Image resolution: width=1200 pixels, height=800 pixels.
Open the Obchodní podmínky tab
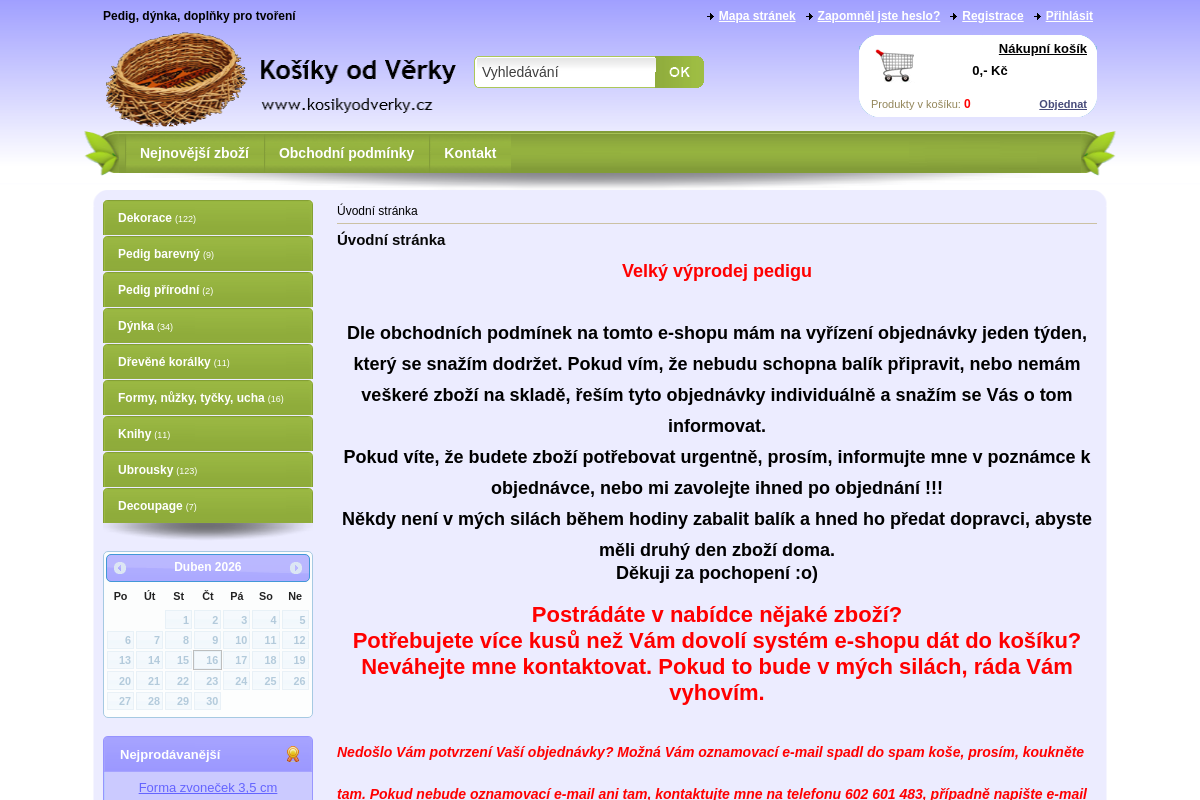click(346, 153)
